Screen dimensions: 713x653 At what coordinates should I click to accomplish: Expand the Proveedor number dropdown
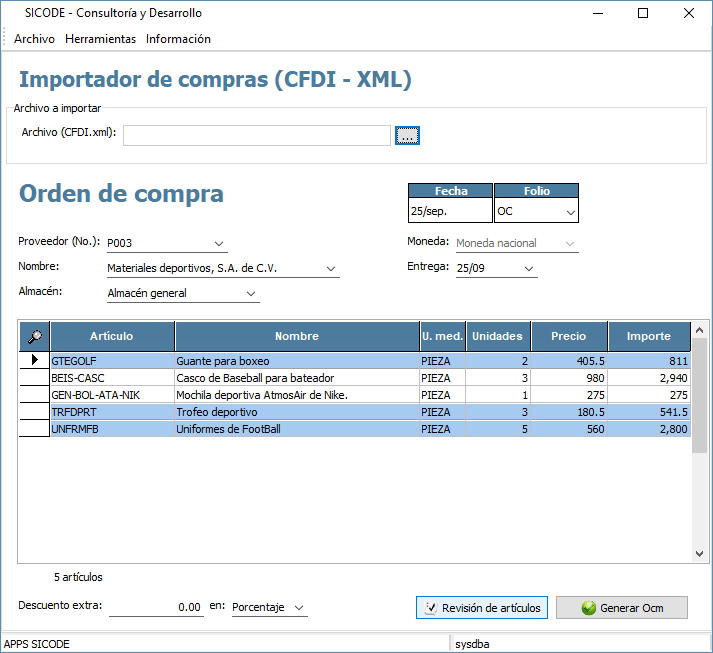[x=219, y=243]
